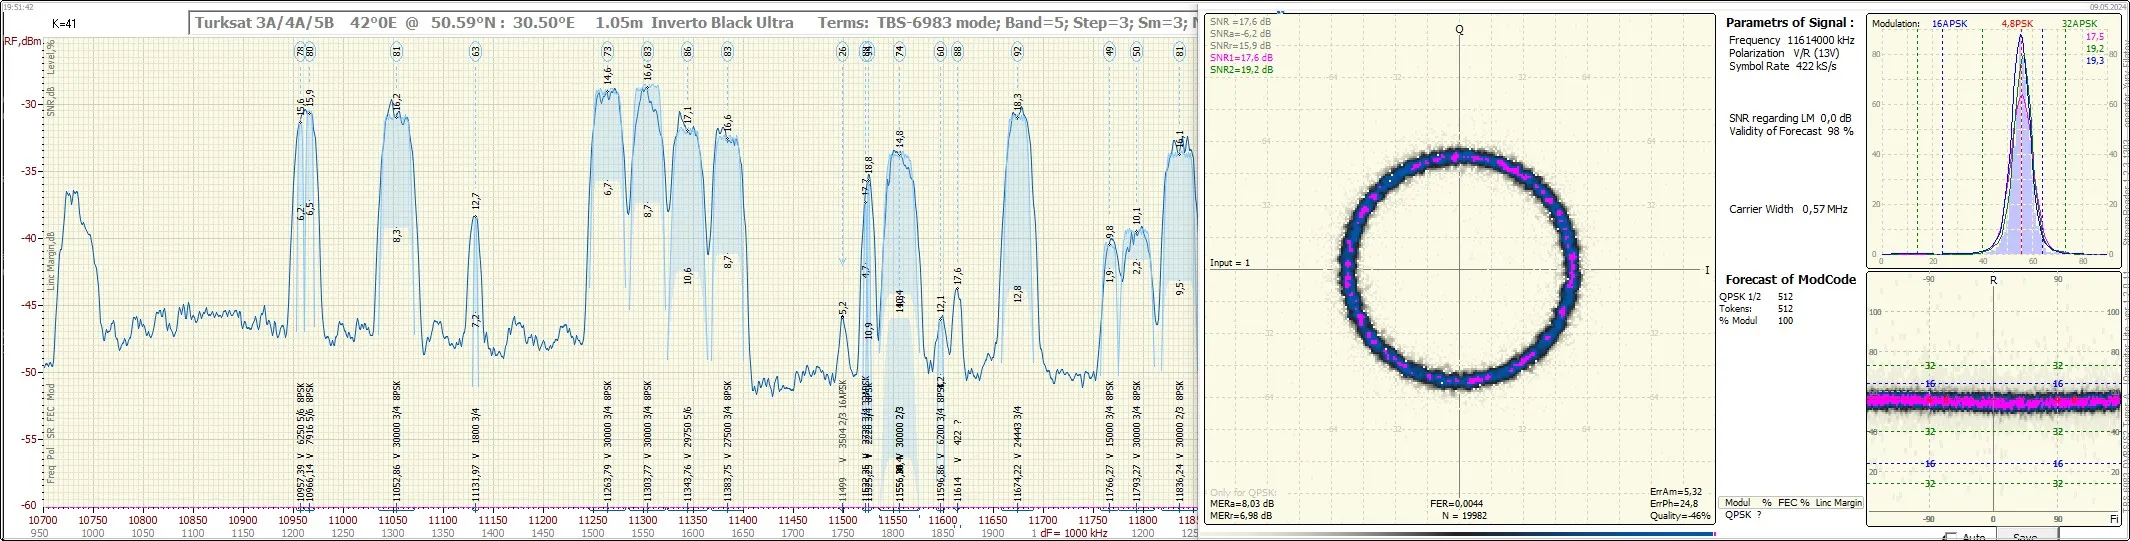This screenshot has height=541, width=2130.
Task: Click the level marker labeled 86
Action: click(x=687, y=51)
